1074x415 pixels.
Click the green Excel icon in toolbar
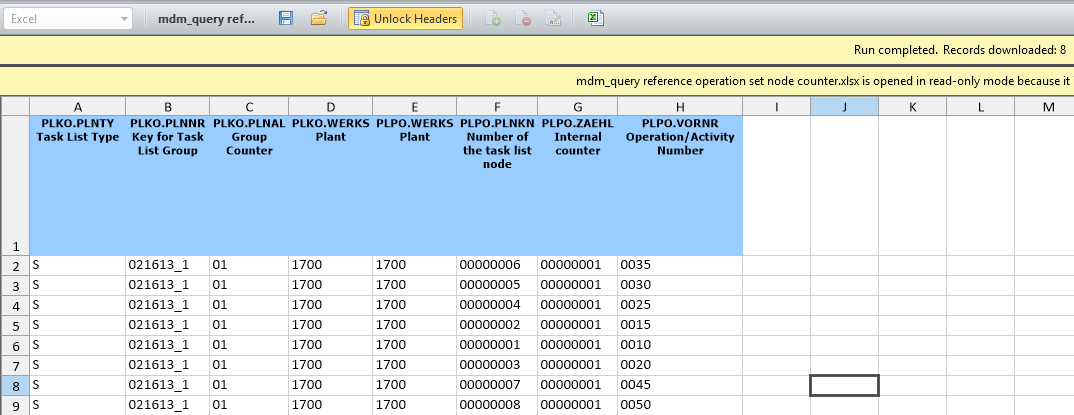[594, 19]
